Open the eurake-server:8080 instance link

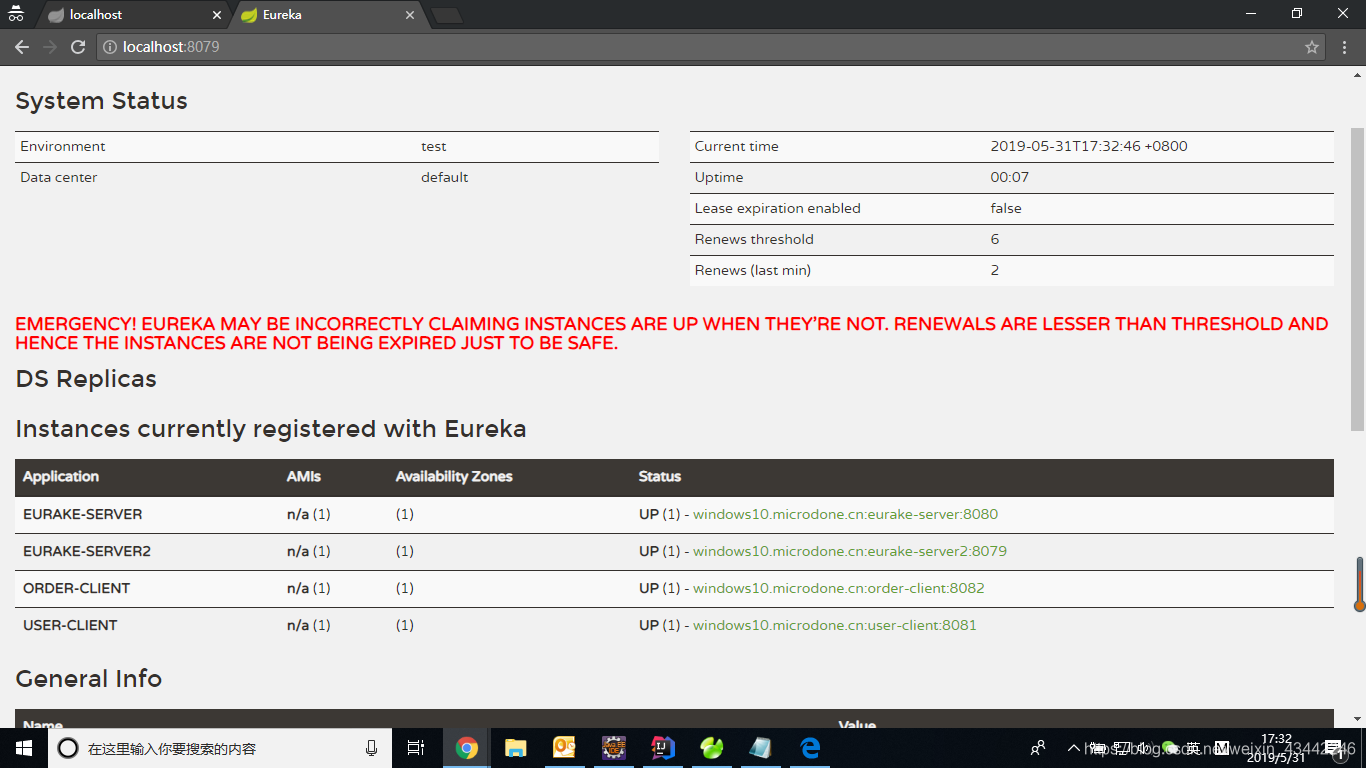point(845,514)
